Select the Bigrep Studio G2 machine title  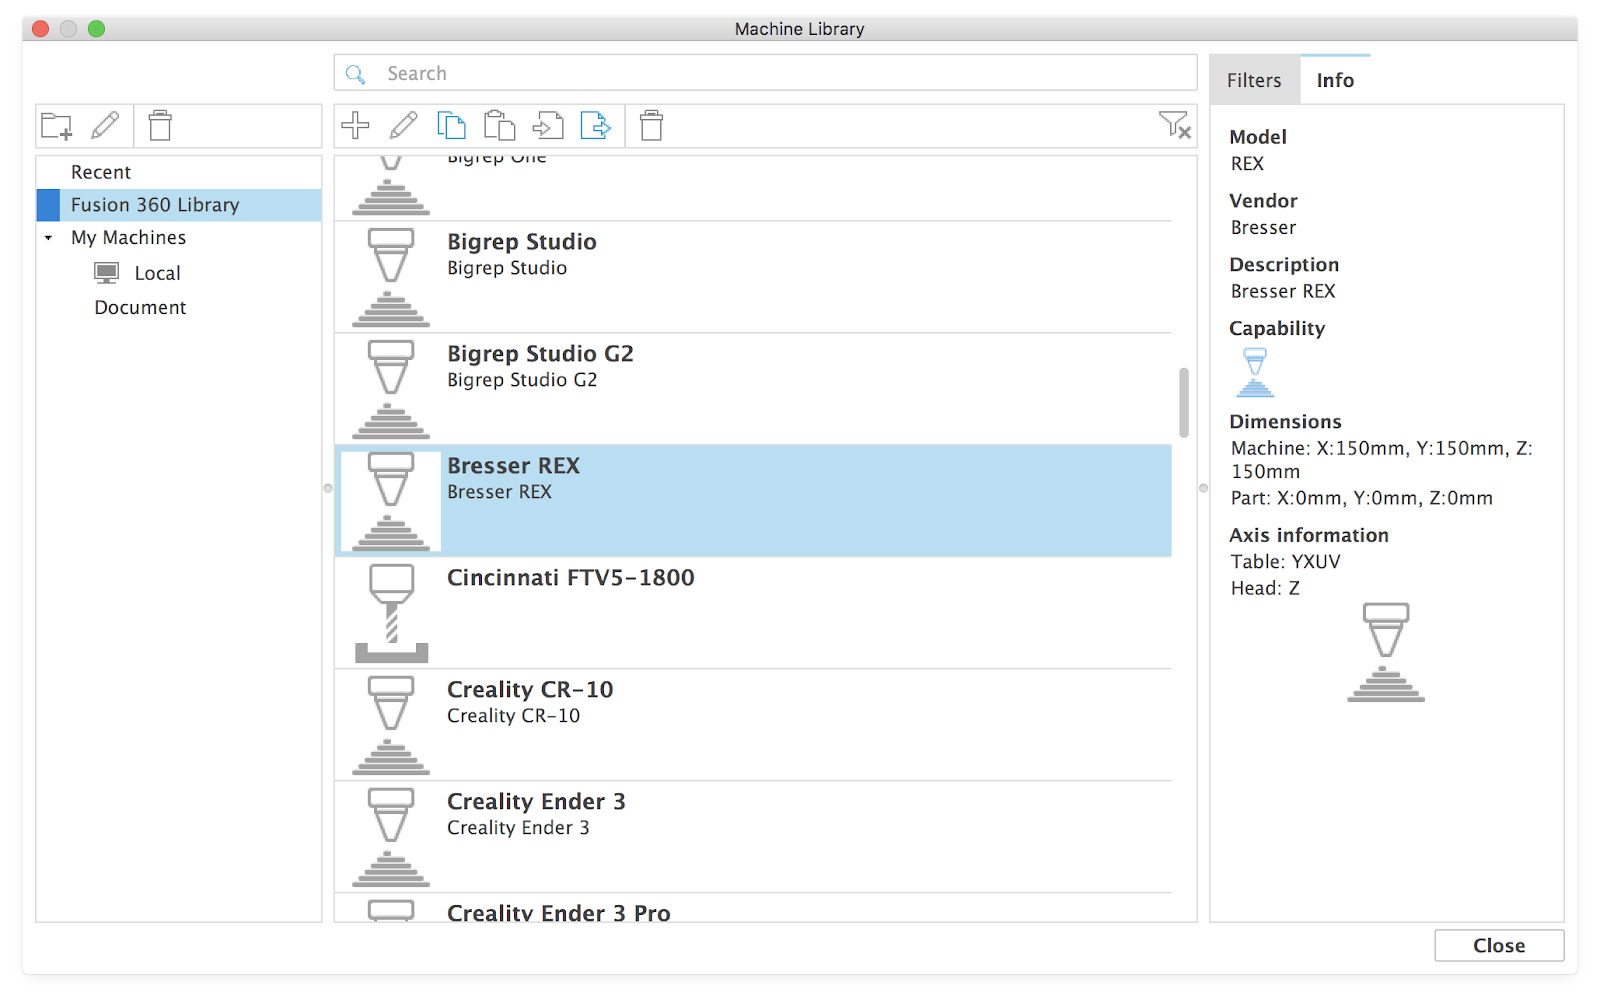coord(540,354)
